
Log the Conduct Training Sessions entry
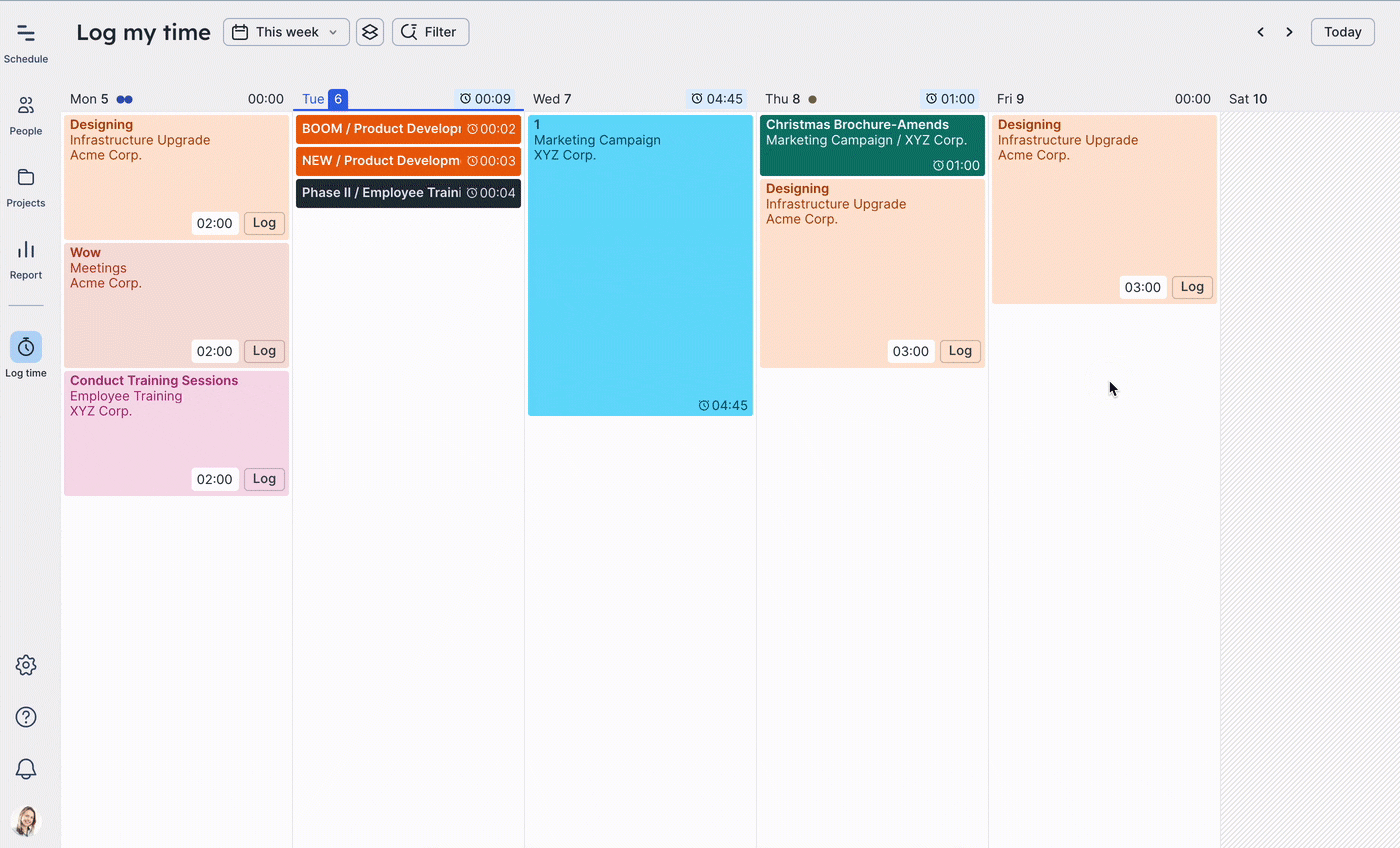coord(263,479)
